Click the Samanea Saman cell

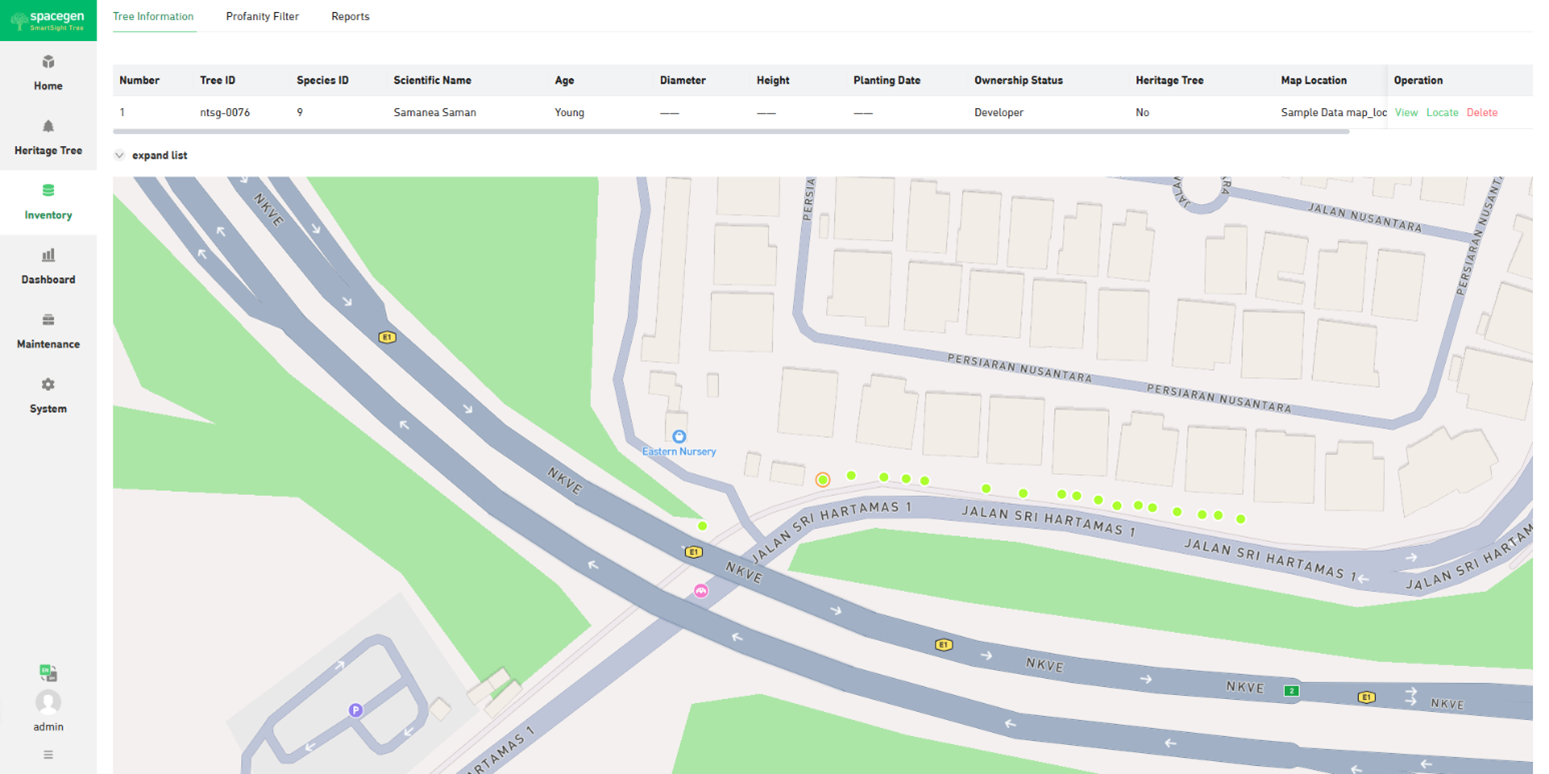click(435, 113)
